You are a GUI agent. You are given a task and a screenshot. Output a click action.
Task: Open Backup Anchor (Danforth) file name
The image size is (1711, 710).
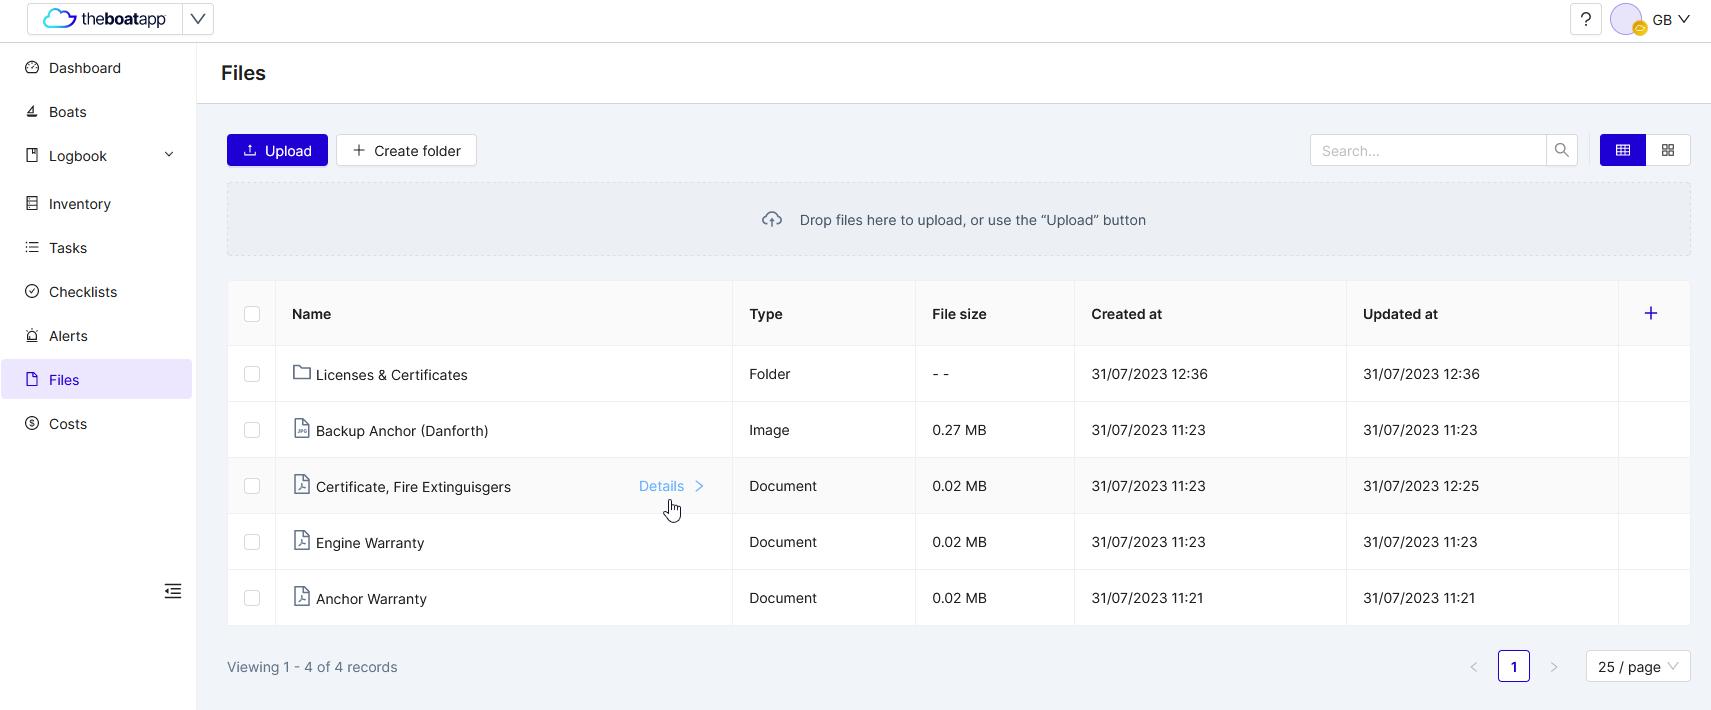tap(402, 431)
